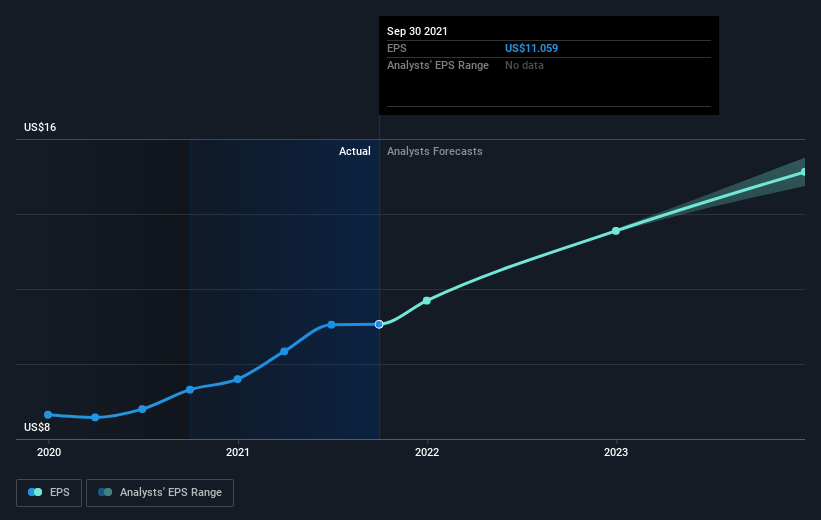Click the Actual label
Image resolution: width=821 pixels, height=520 pixels.
click(354, 151)
